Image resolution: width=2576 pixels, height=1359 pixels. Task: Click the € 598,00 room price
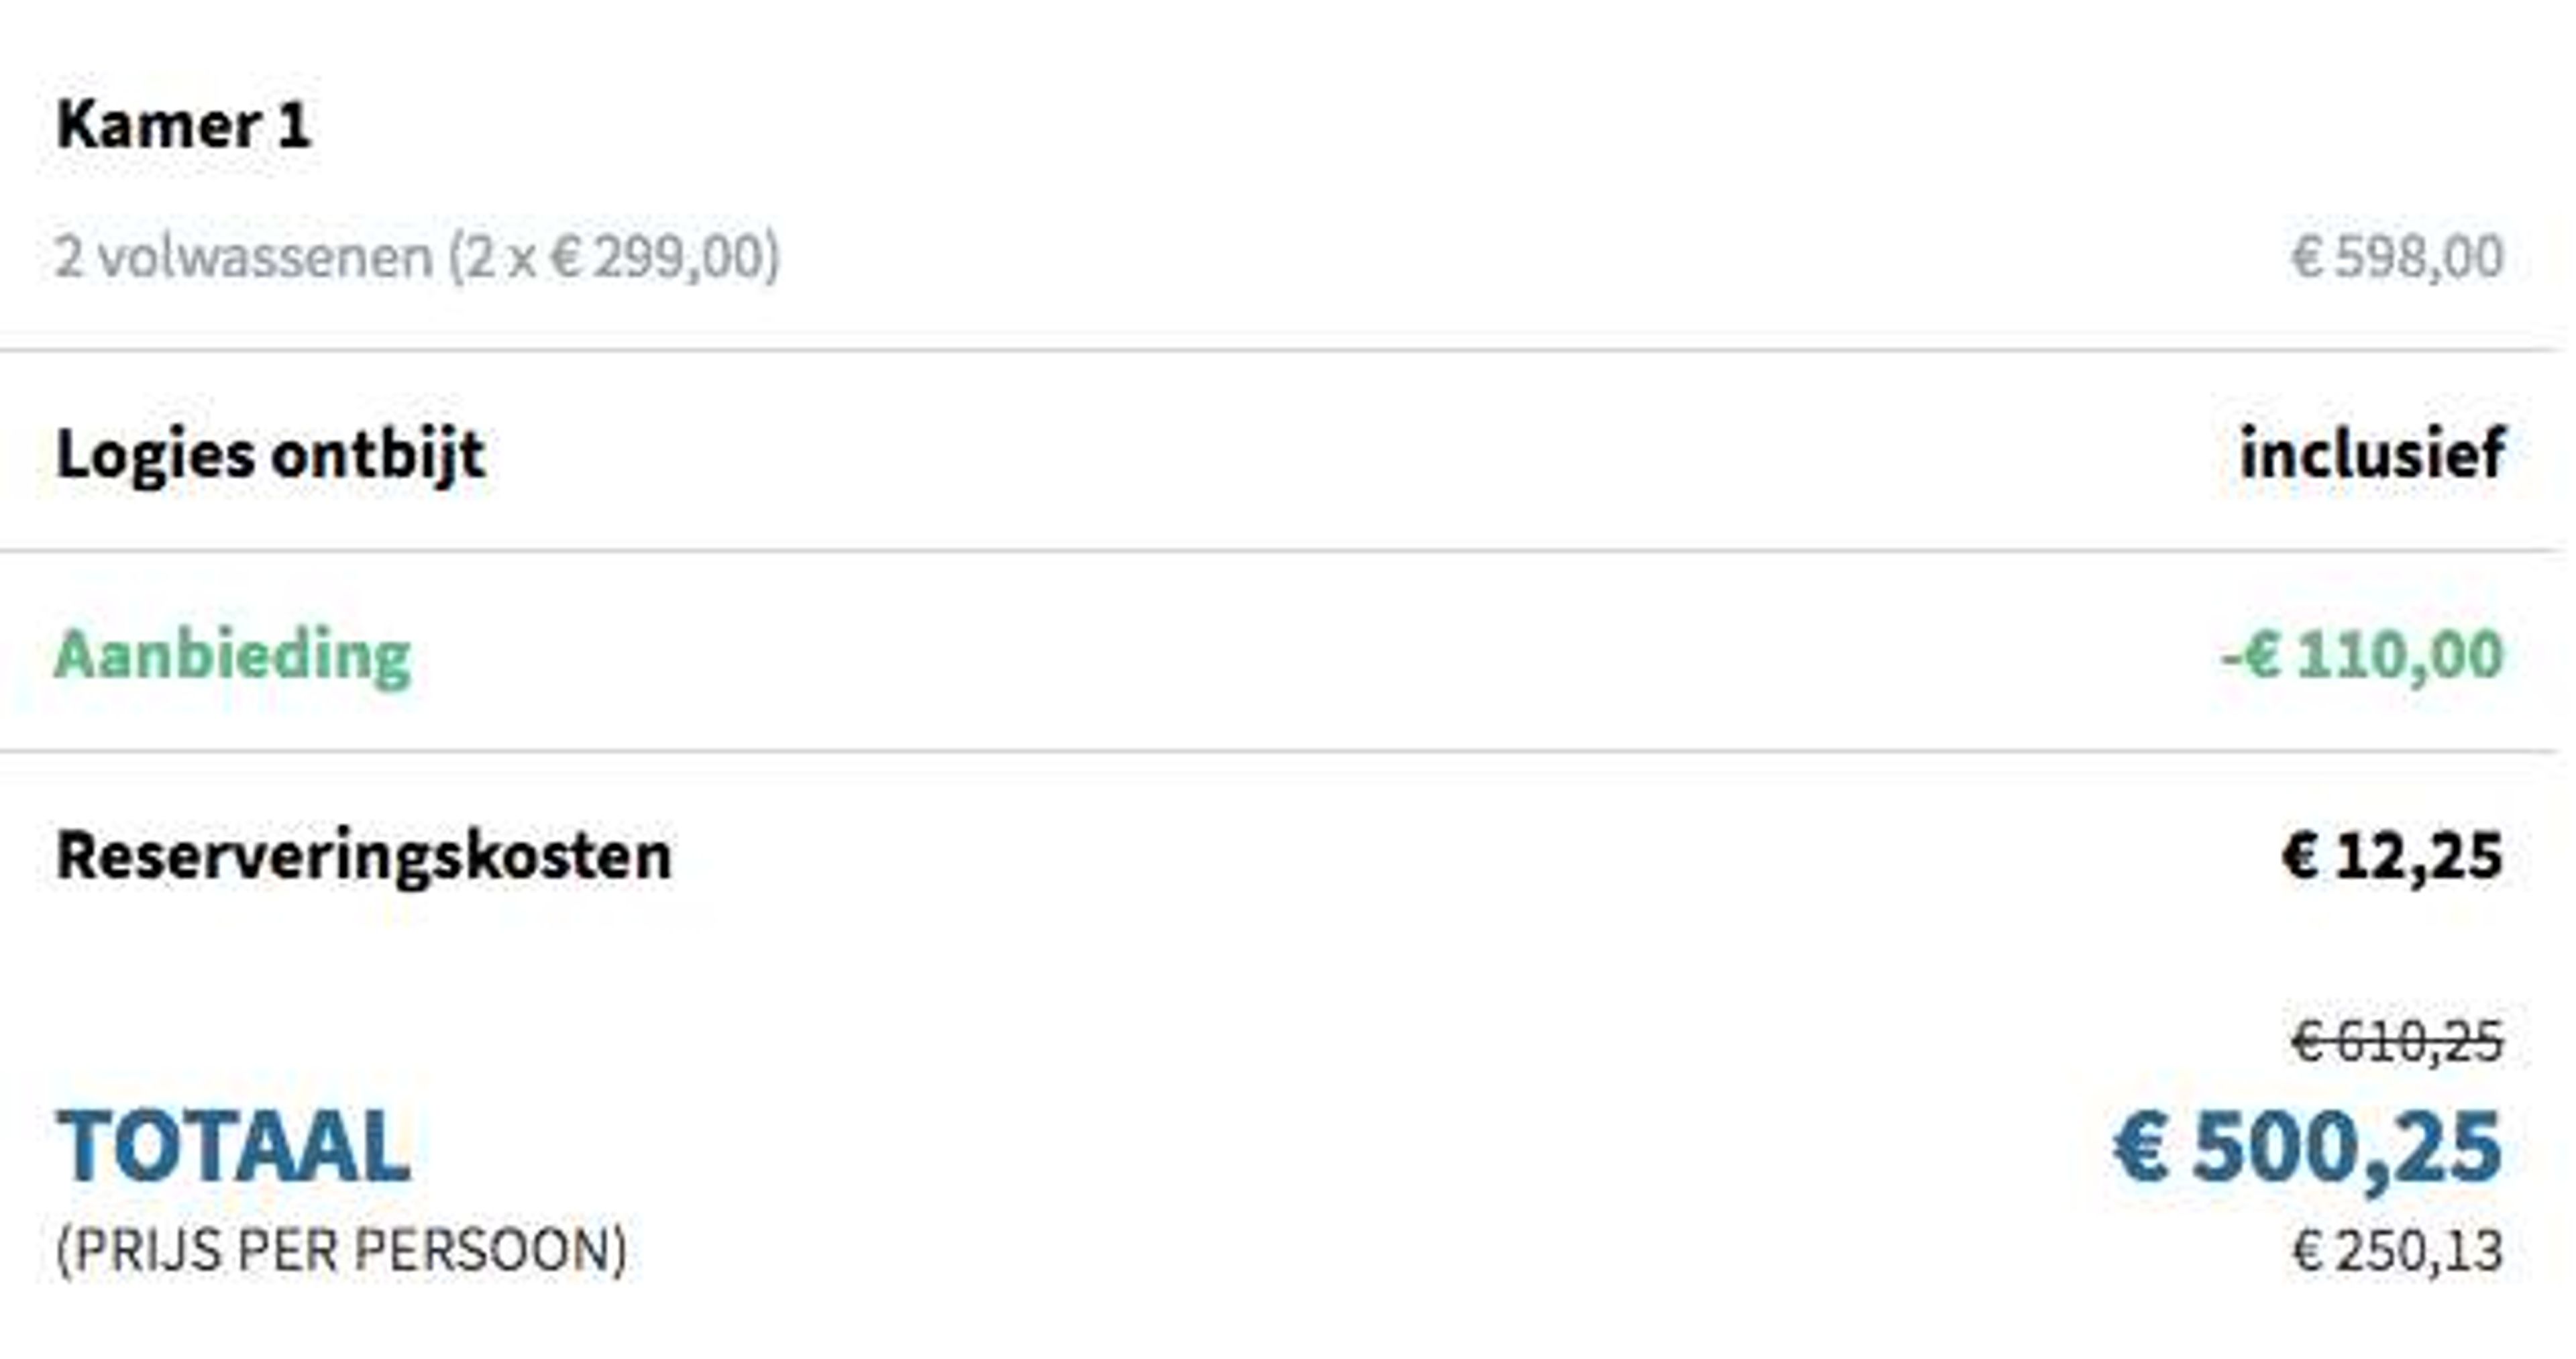[2397, 257]
